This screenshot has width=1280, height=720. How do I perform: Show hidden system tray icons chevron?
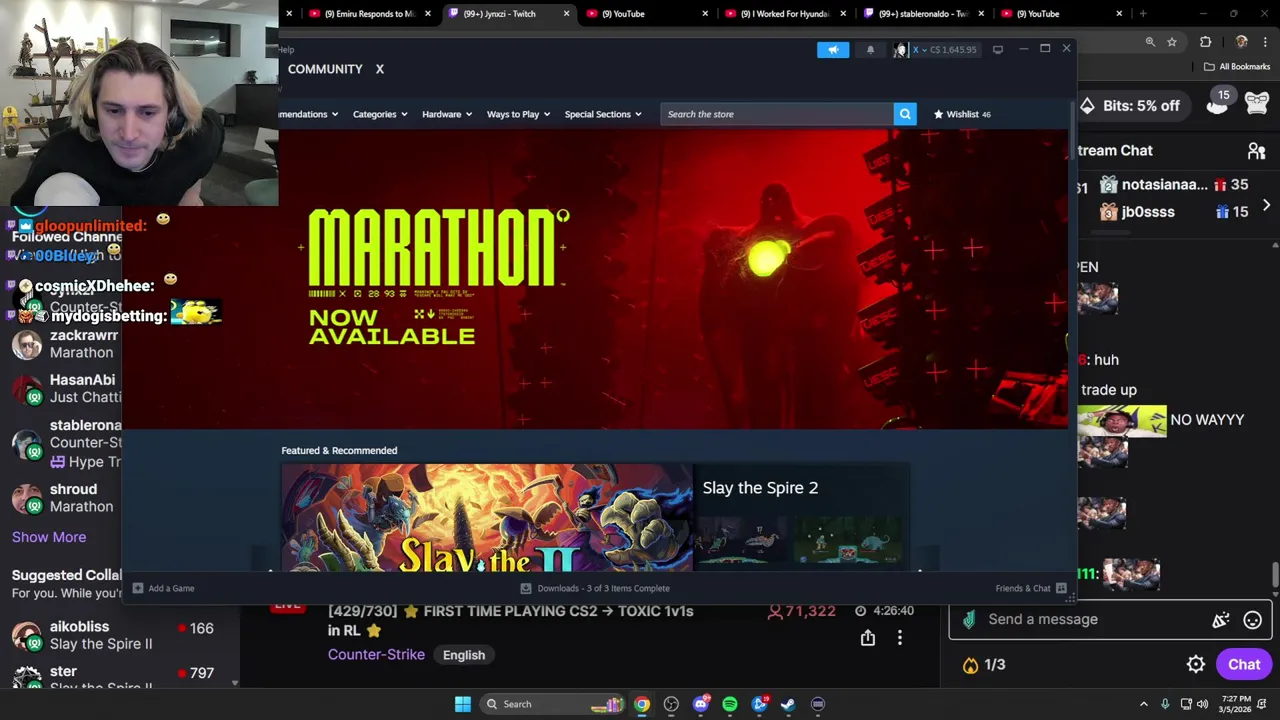(1143, 704)
